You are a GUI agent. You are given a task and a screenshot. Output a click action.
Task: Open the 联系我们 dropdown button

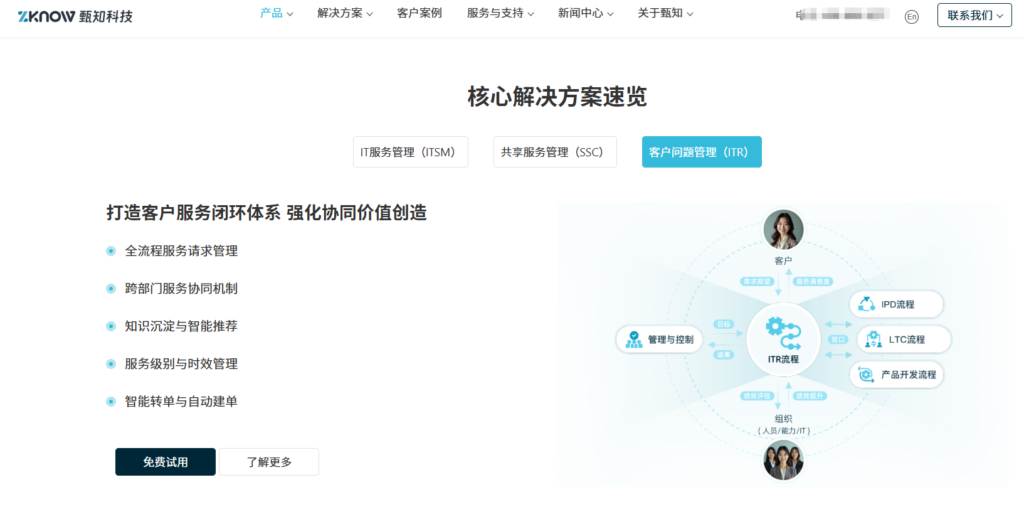(974, 15)
